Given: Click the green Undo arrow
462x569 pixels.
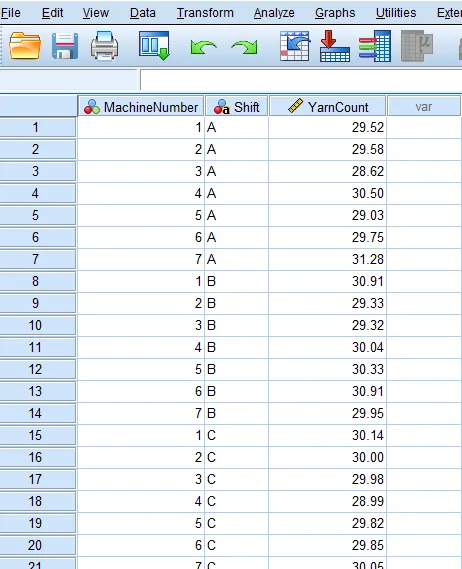Looking at the screenshot, I should (x=203, y=47).
